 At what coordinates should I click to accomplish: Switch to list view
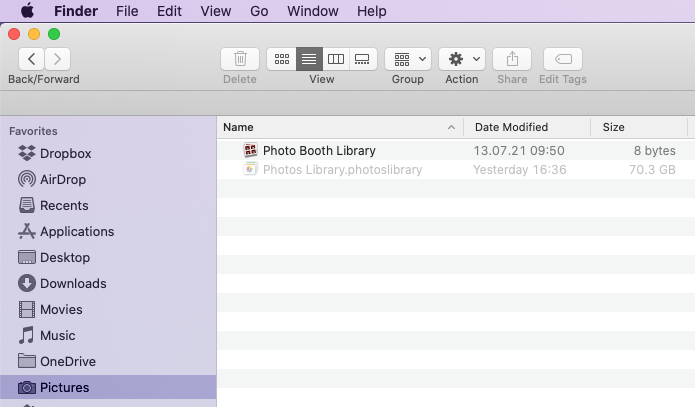pos(309,59)
